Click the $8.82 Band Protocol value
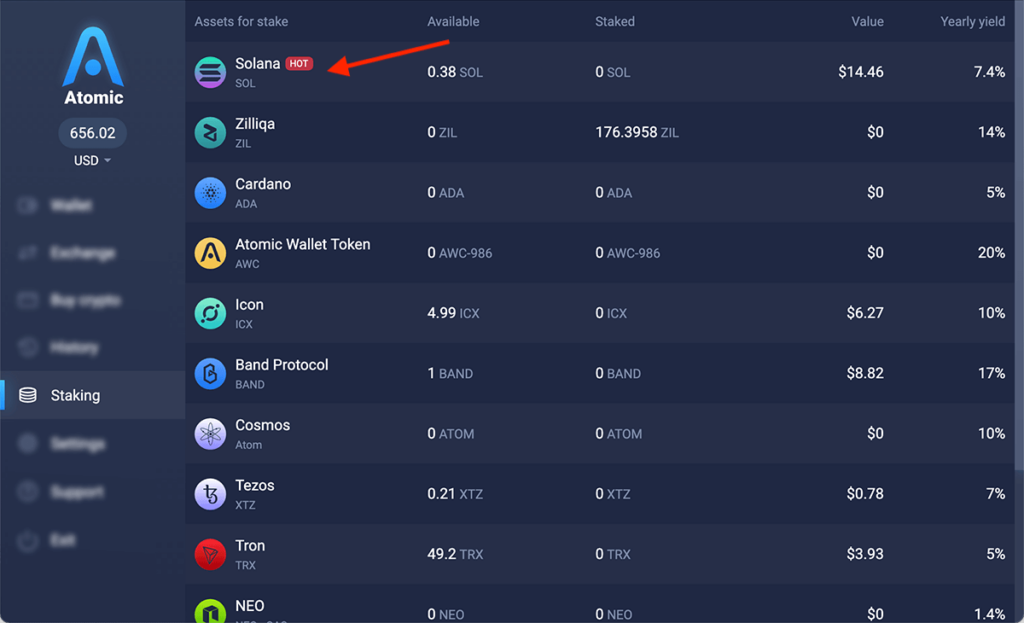1024x623 pixels. (x=865, y=374)
